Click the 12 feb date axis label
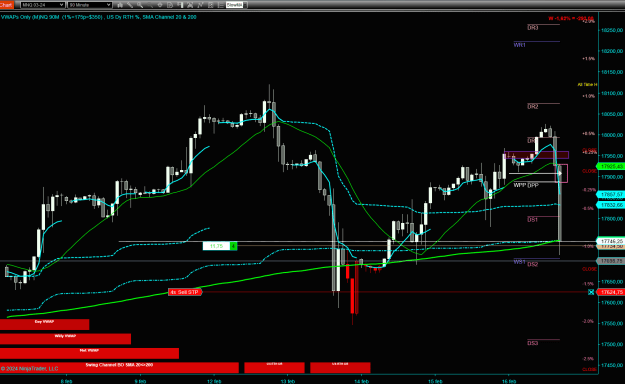This screenshot has height=384, width=625. 214,381
